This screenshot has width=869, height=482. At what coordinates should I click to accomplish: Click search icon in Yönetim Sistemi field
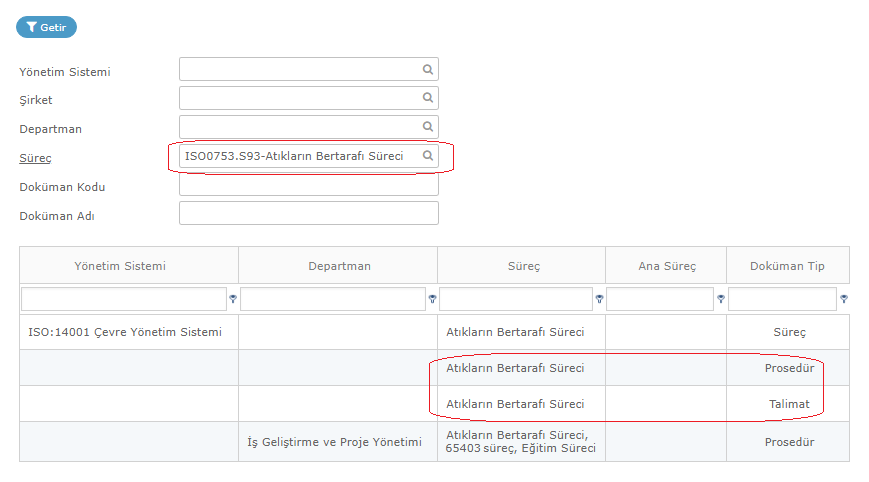click(x=427, y=70)
